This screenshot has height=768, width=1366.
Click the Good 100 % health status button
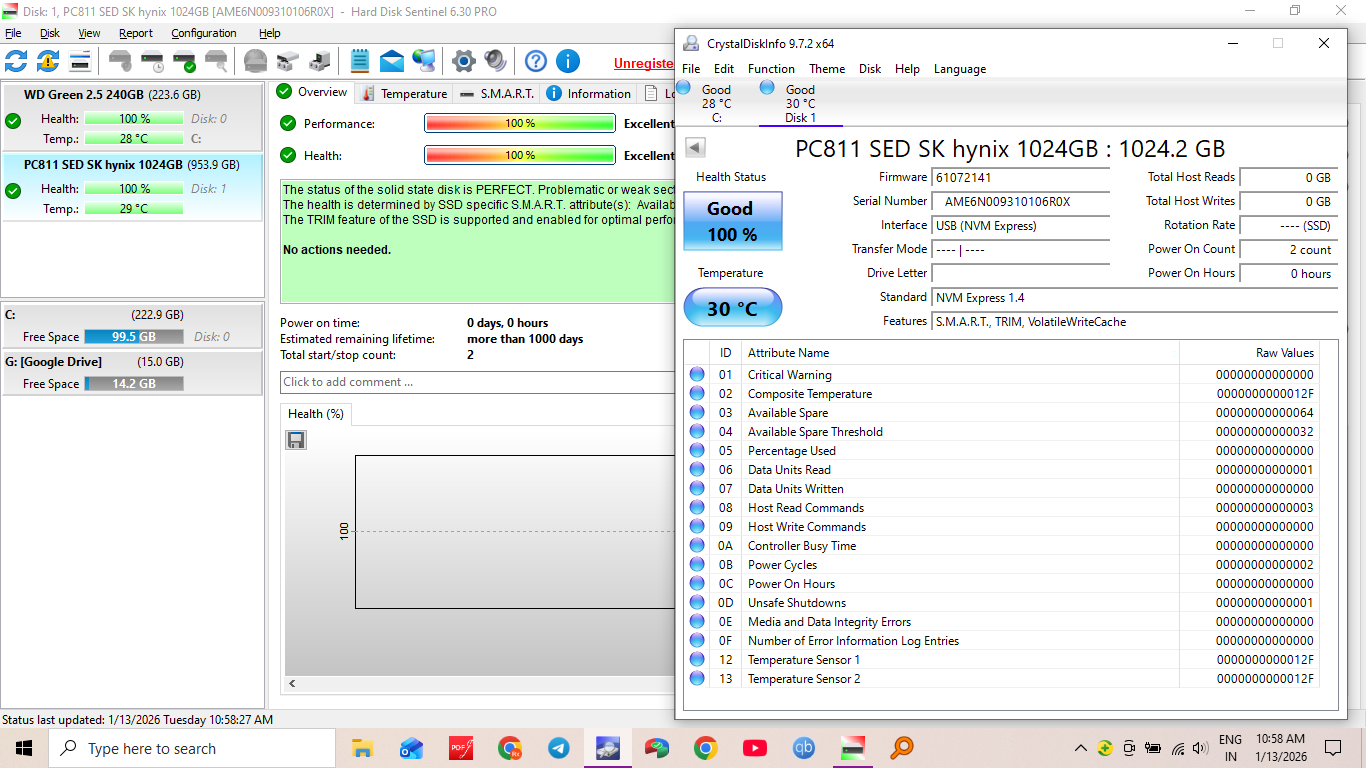pyautogui.click(x=732, y=221)
